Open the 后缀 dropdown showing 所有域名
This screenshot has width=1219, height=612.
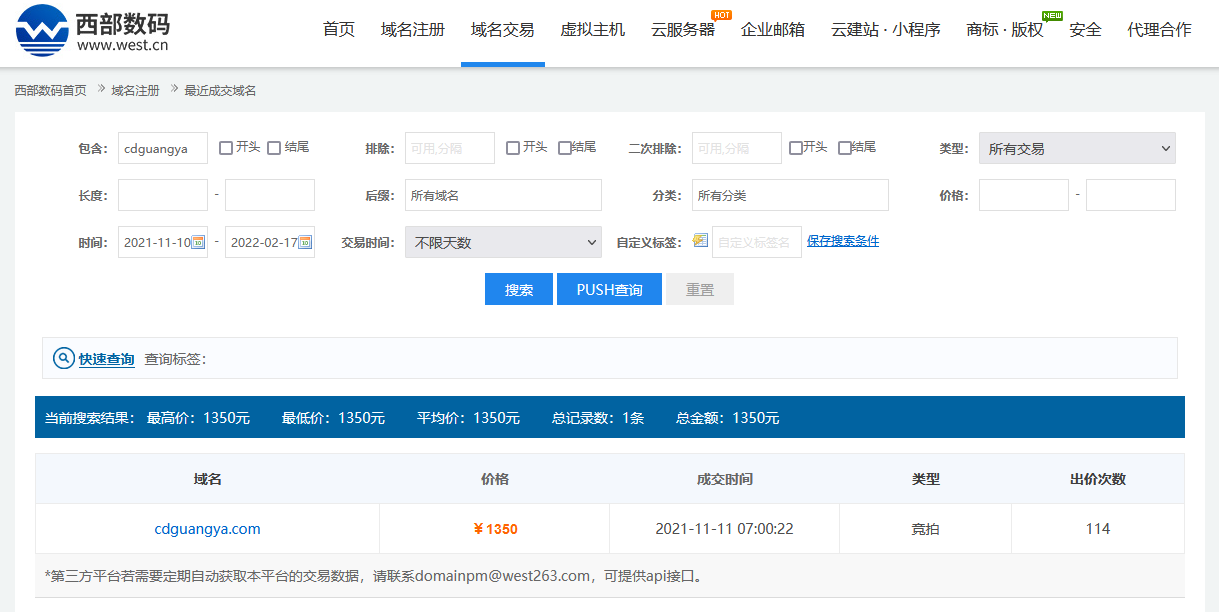(x=502, y=195)
